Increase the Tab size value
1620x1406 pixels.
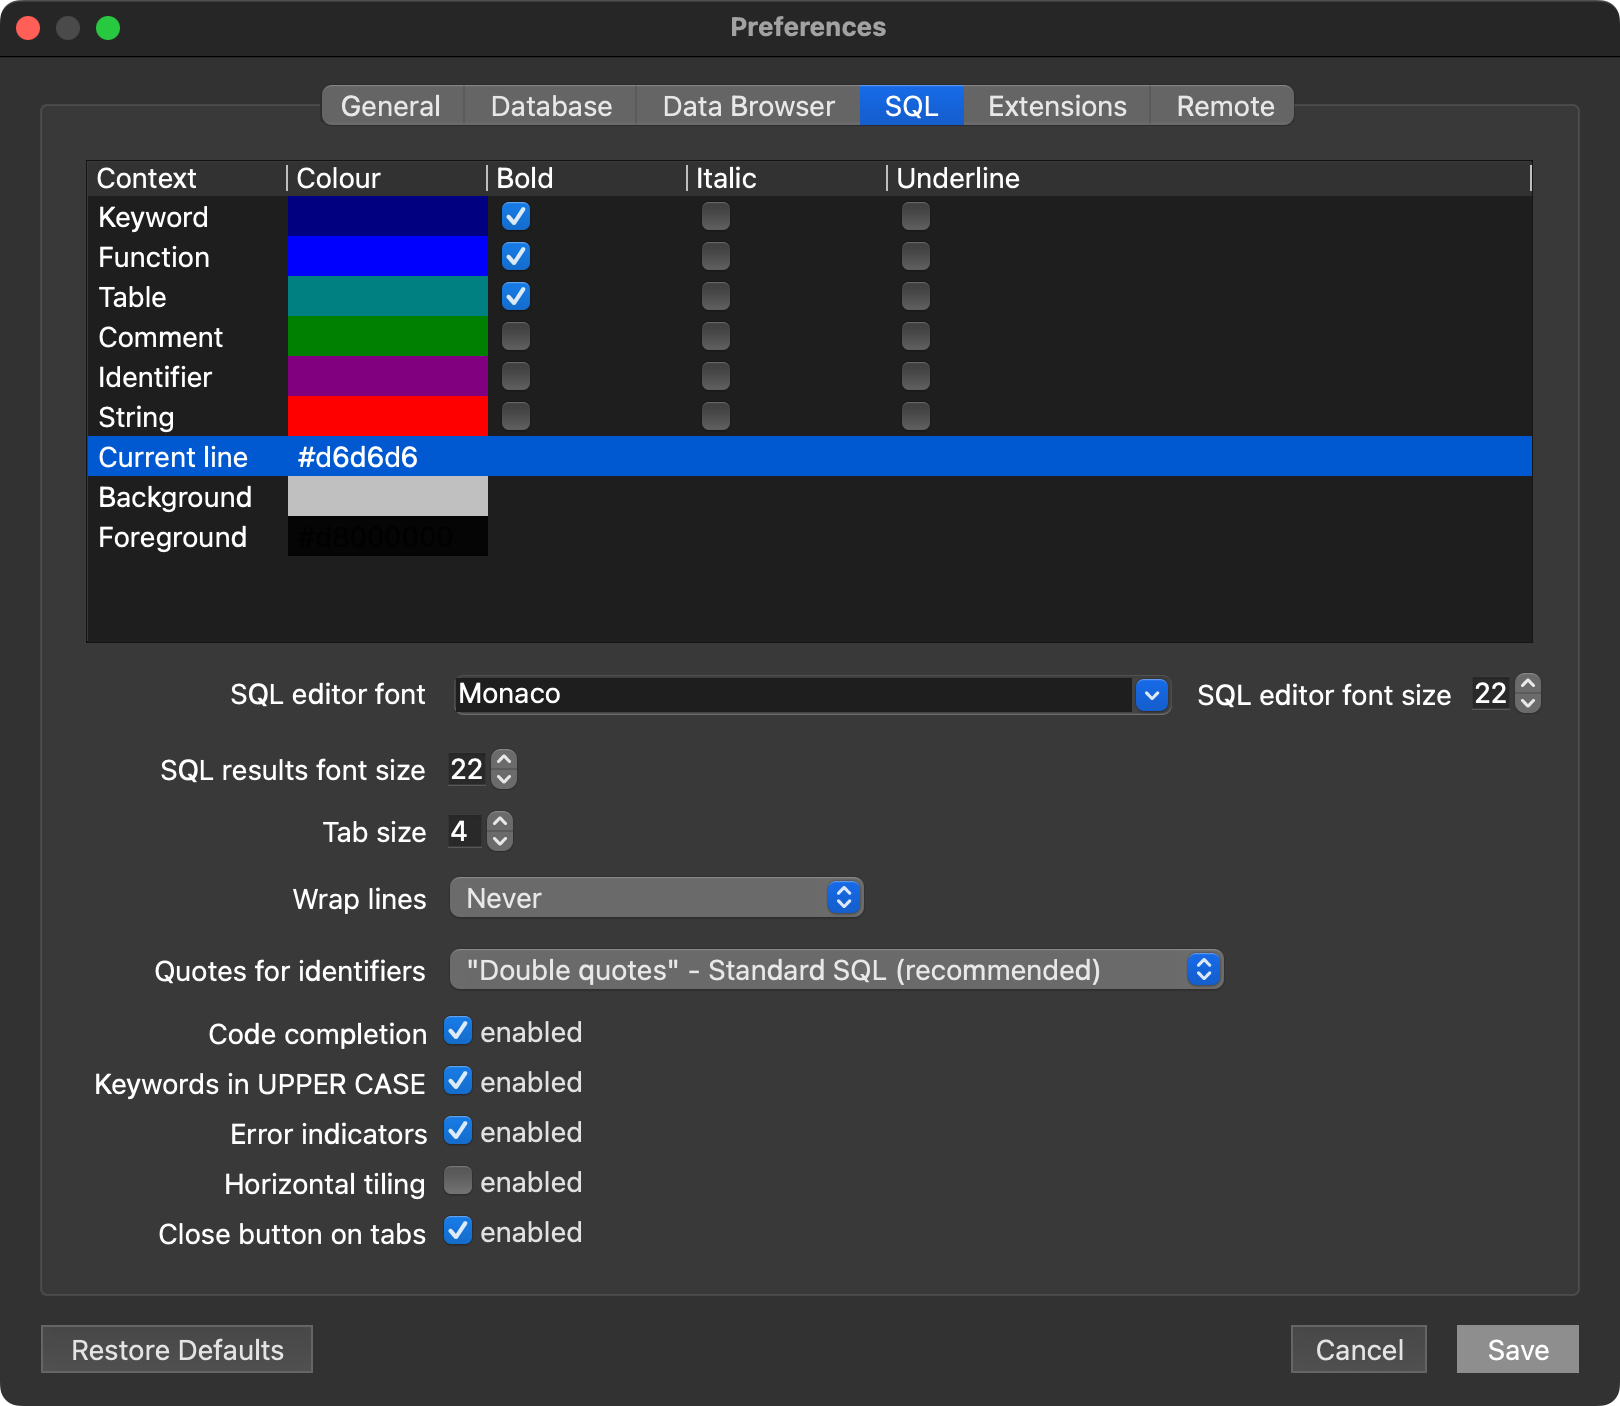(500, 821)
